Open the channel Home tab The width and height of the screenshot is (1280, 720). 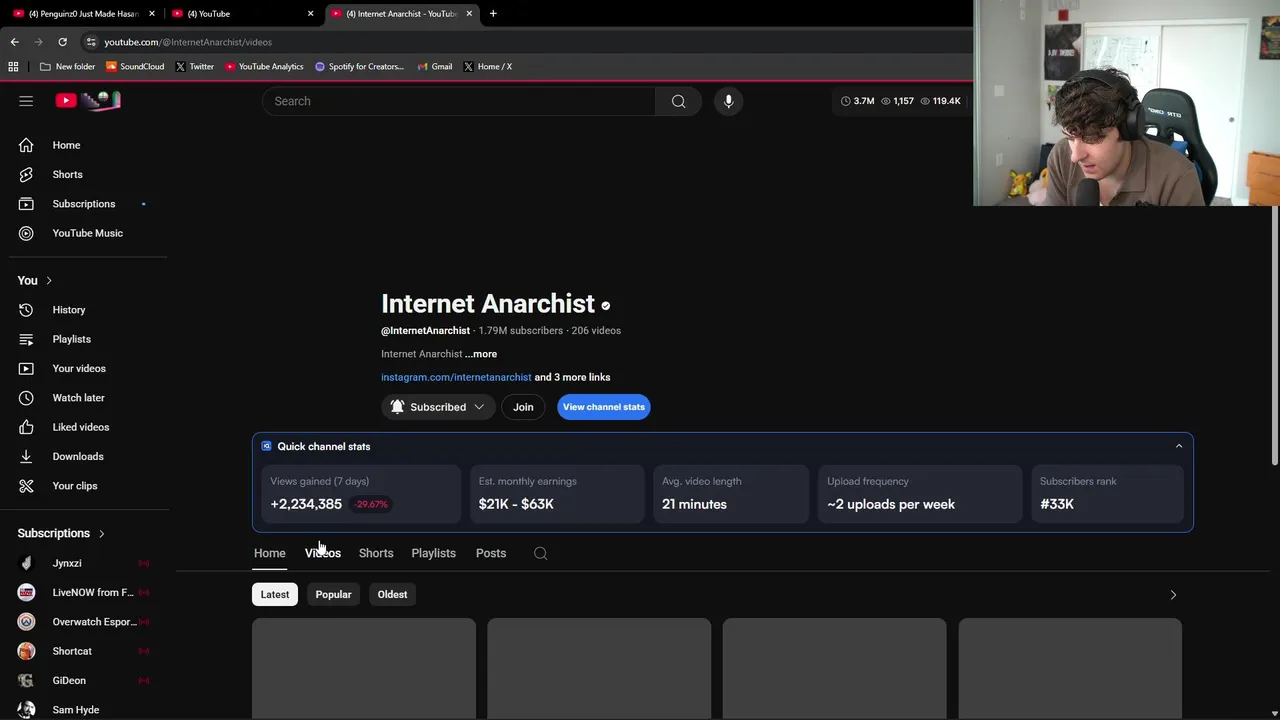[x=269, y=553]
